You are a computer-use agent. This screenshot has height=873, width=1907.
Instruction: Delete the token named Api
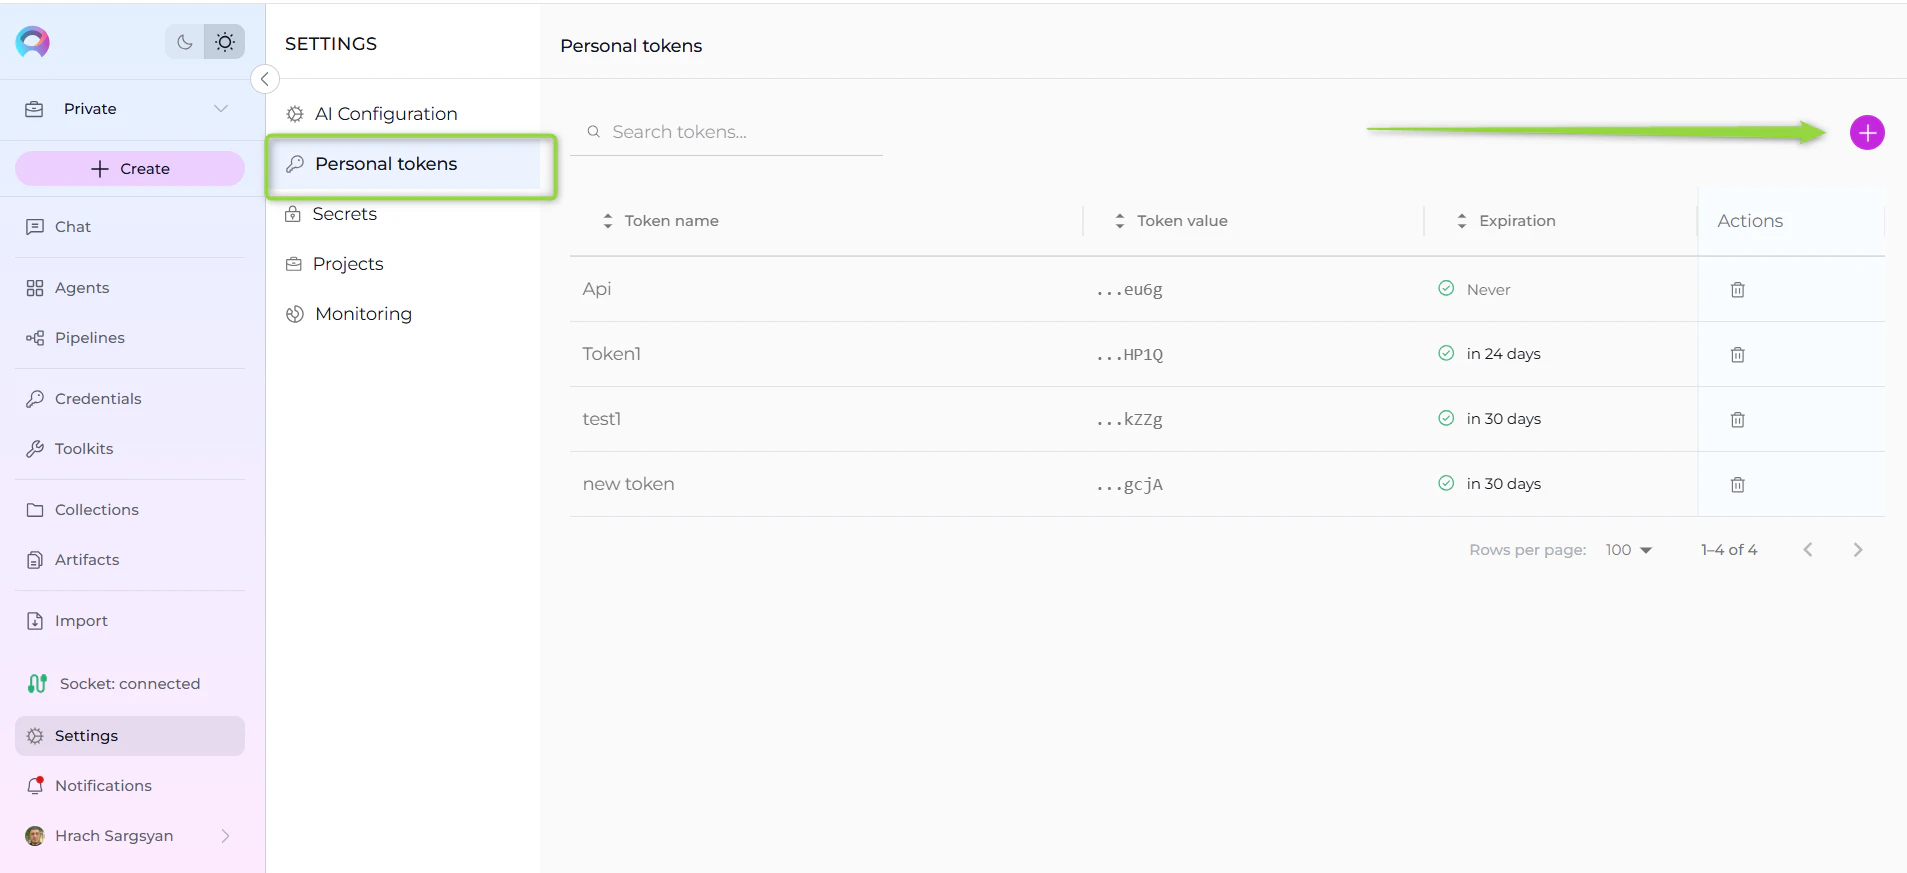point(1737,290)
